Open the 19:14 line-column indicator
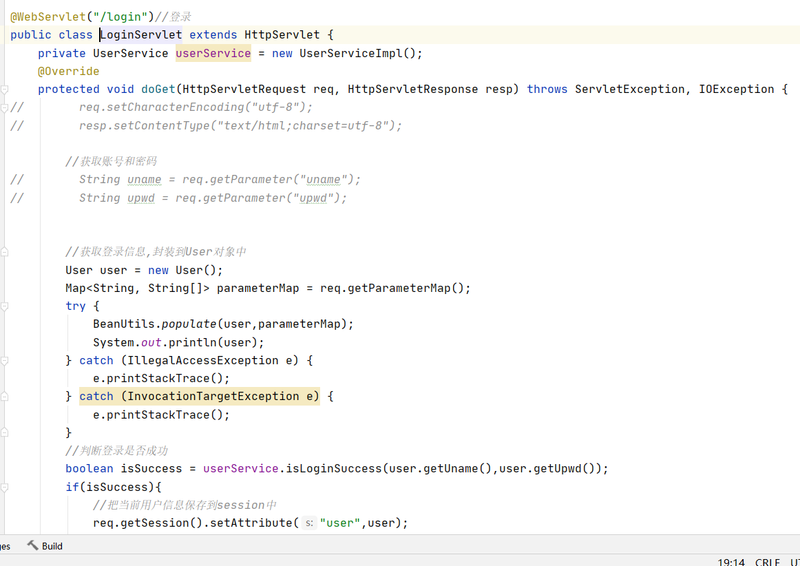 [x=731, y=562]
